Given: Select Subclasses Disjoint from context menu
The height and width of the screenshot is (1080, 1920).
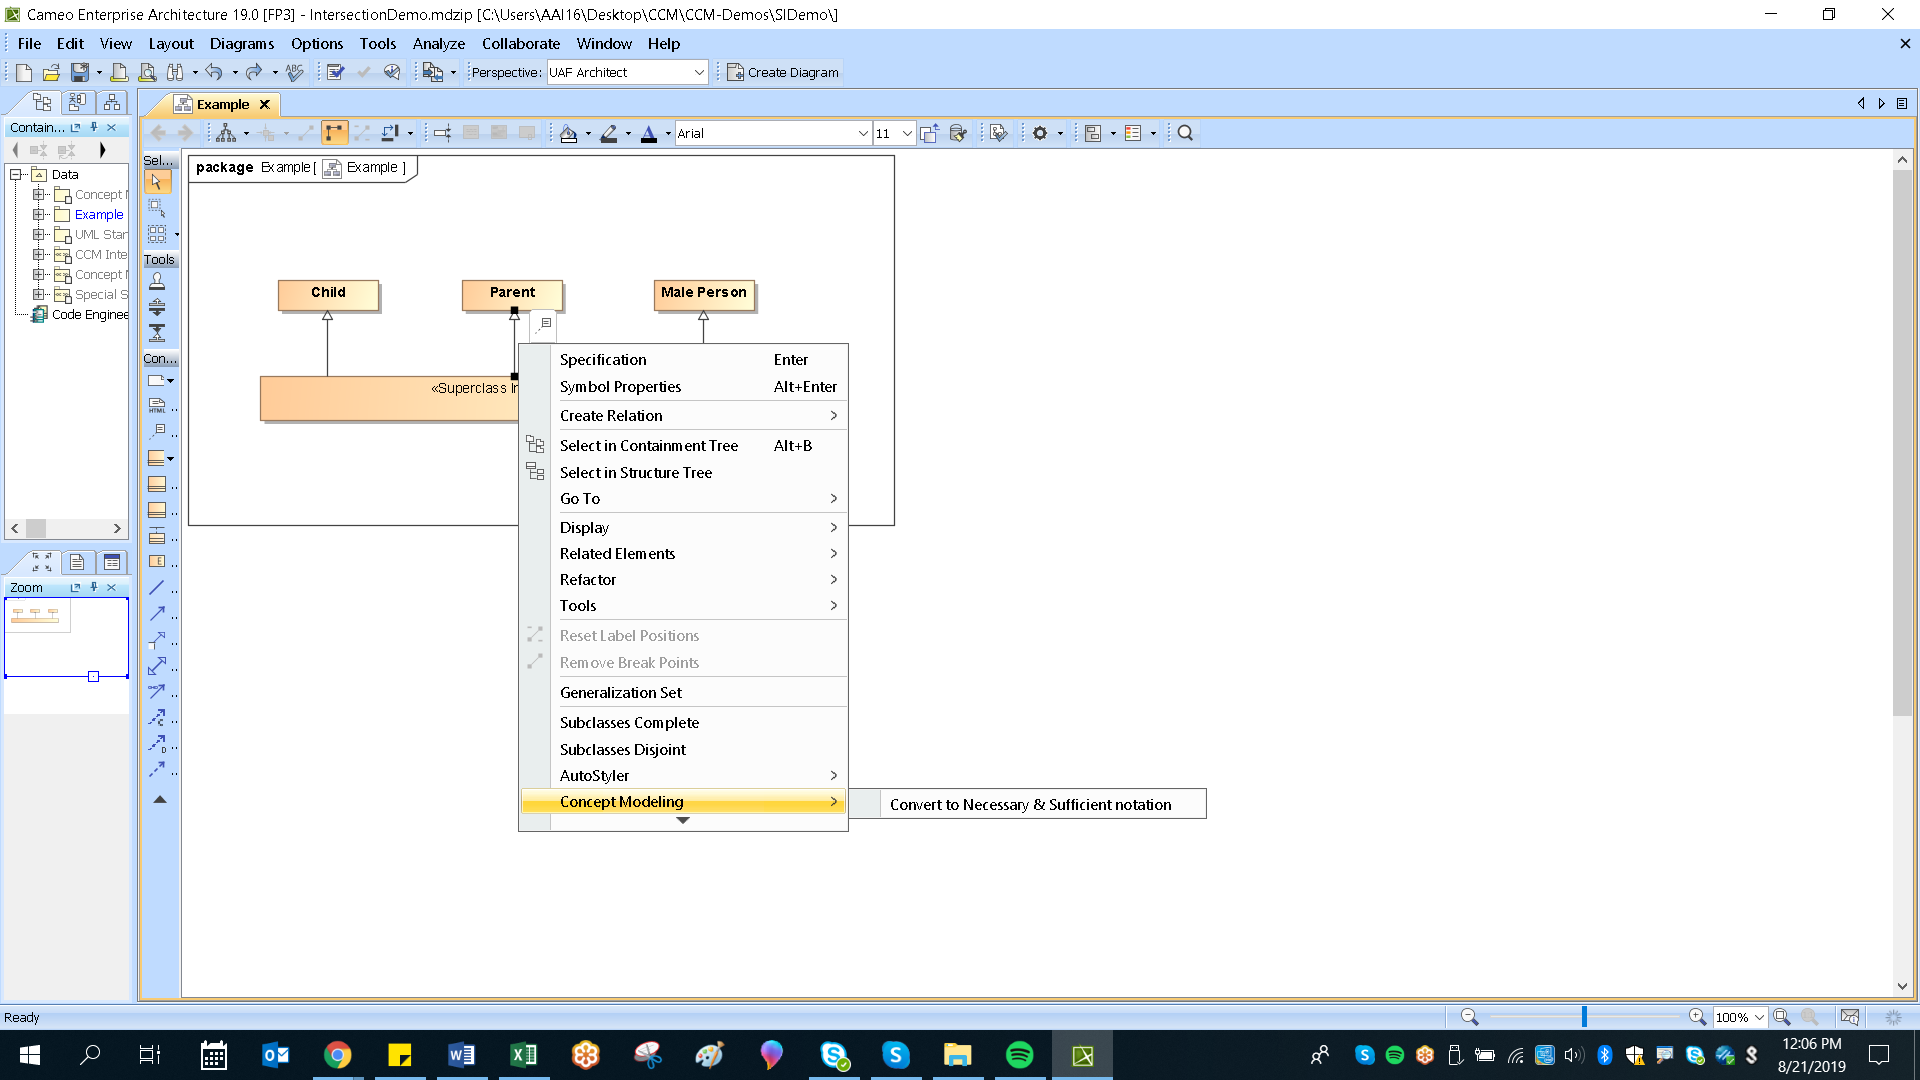Looking at the screenshot, I should click(x=622, y=749).
